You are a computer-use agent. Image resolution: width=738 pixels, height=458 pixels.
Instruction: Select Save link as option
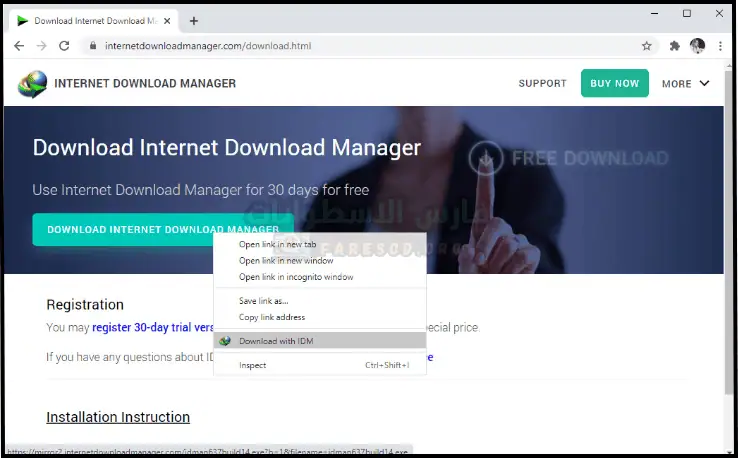point(263,300)
